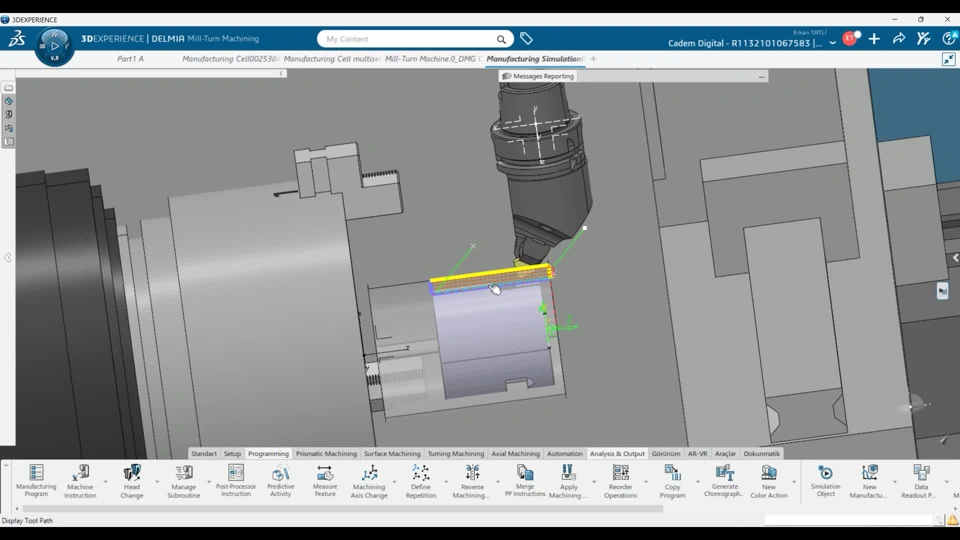This screenshot has height=540, width=960.
Task: Click the add plus button in top bar
Action: click(874, 39)
